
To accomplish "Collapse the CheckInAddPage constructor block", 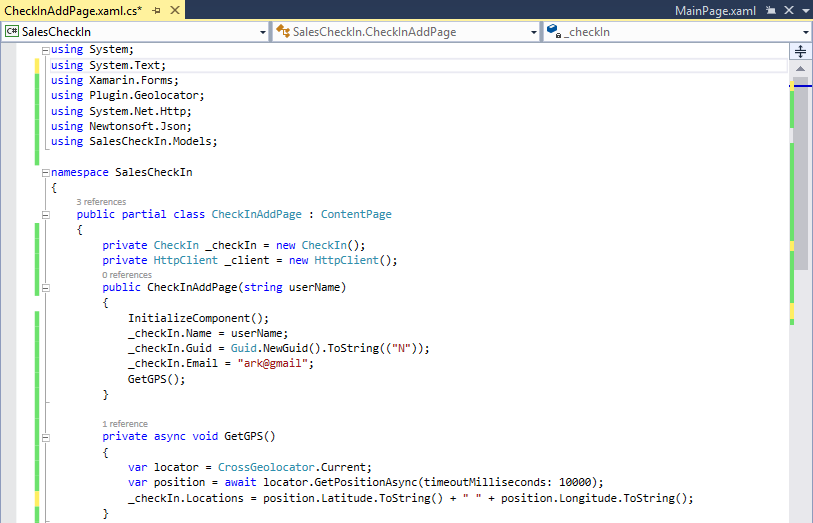I will point(46,288).
